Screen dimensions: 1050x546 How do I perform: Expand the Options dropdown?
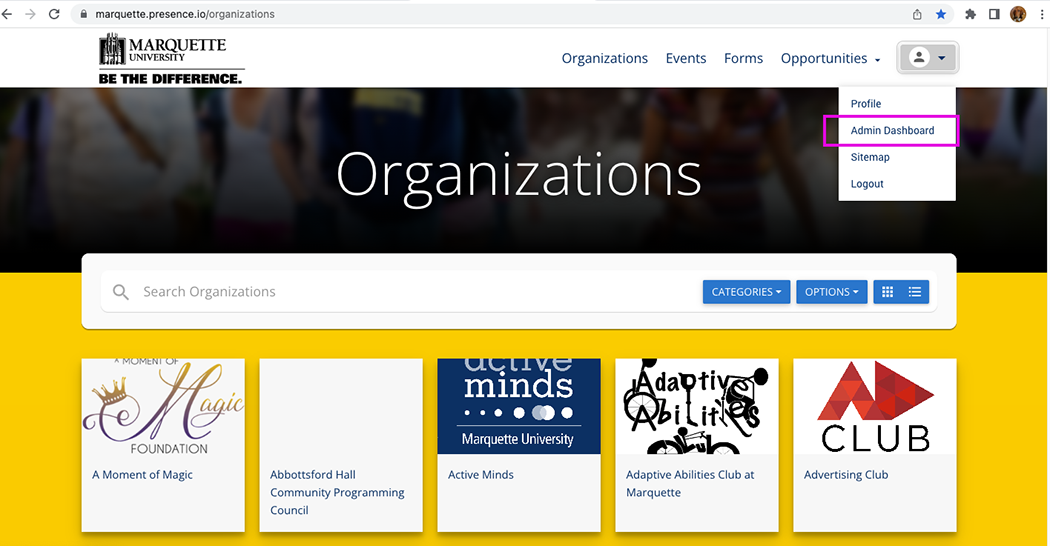(x=831, y=292)
